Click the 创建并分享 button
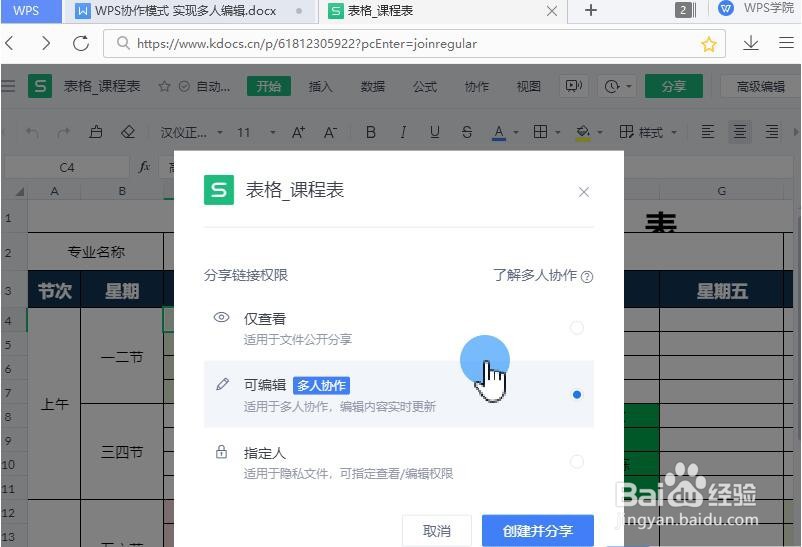 coord(538,531)
